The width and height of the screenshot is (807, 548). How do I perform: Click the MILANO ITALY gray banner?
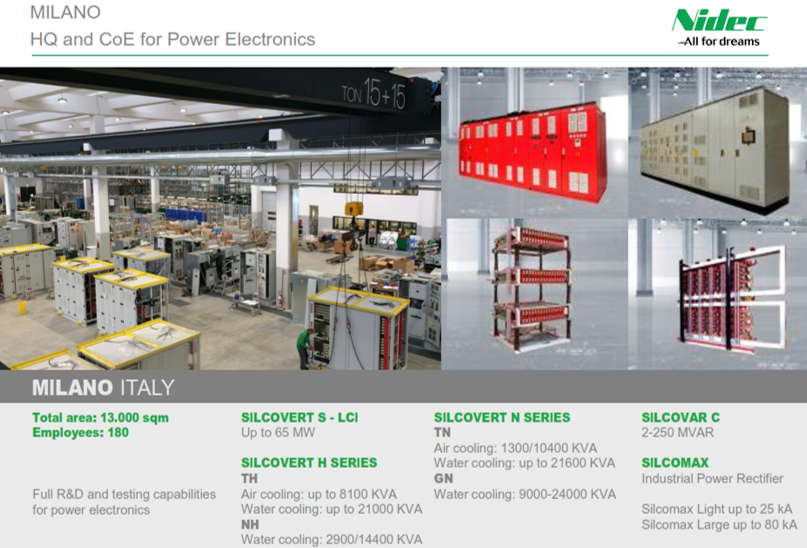tap(400, 388)
